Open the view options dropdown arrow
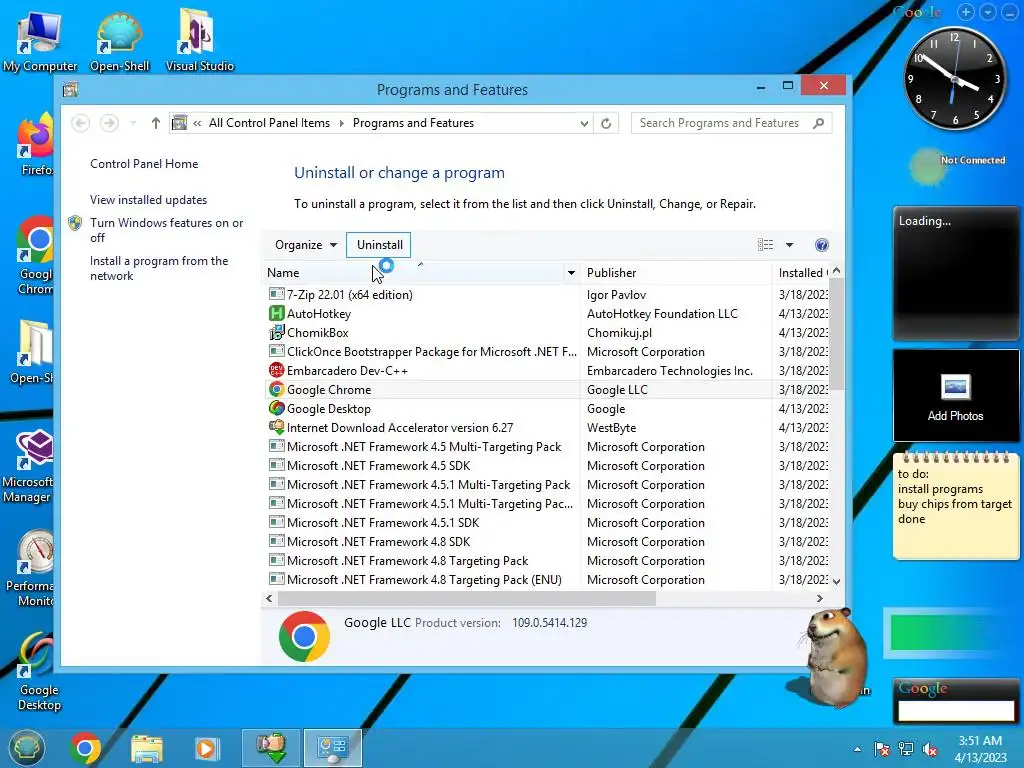1024x768 pixels. (x=790, y=245)
